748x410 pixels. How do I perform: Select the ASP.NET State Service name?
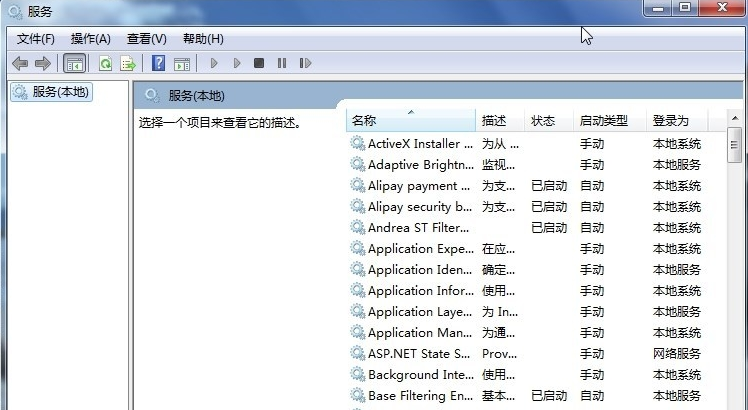419,353
